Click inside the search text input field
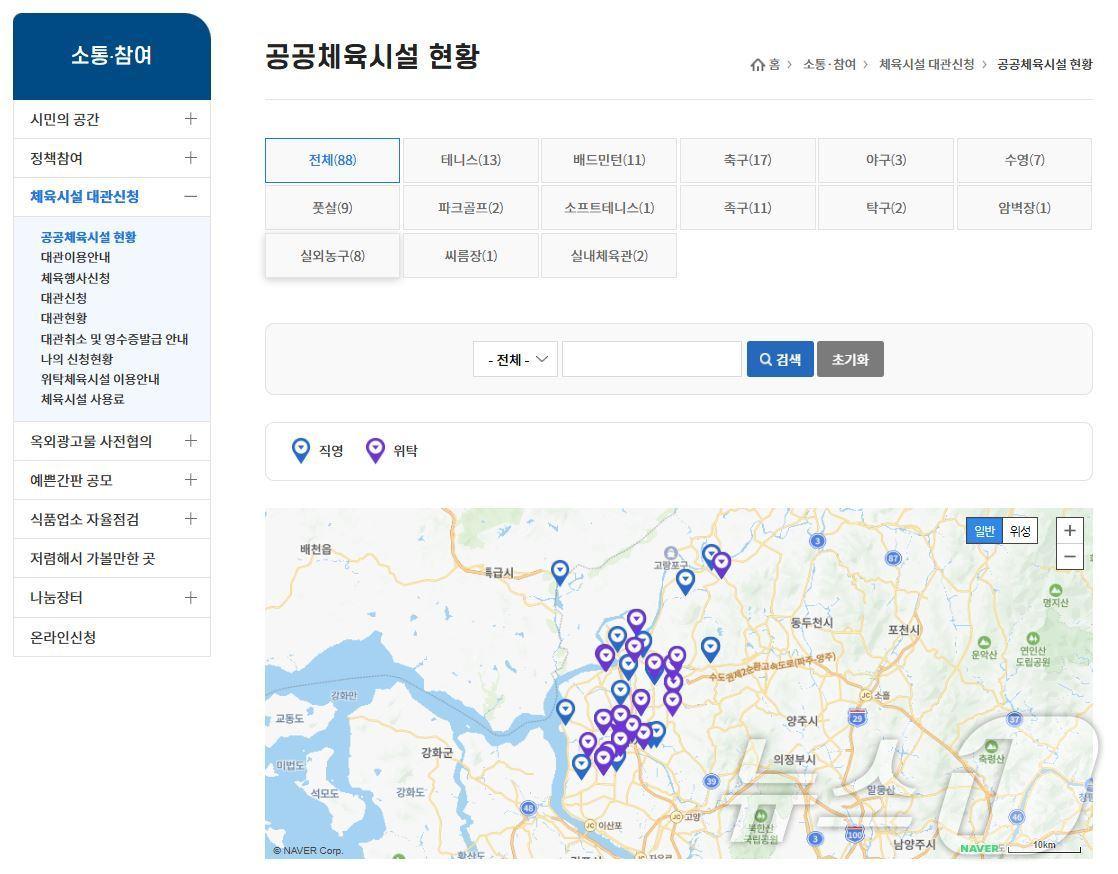 (651, 358)
